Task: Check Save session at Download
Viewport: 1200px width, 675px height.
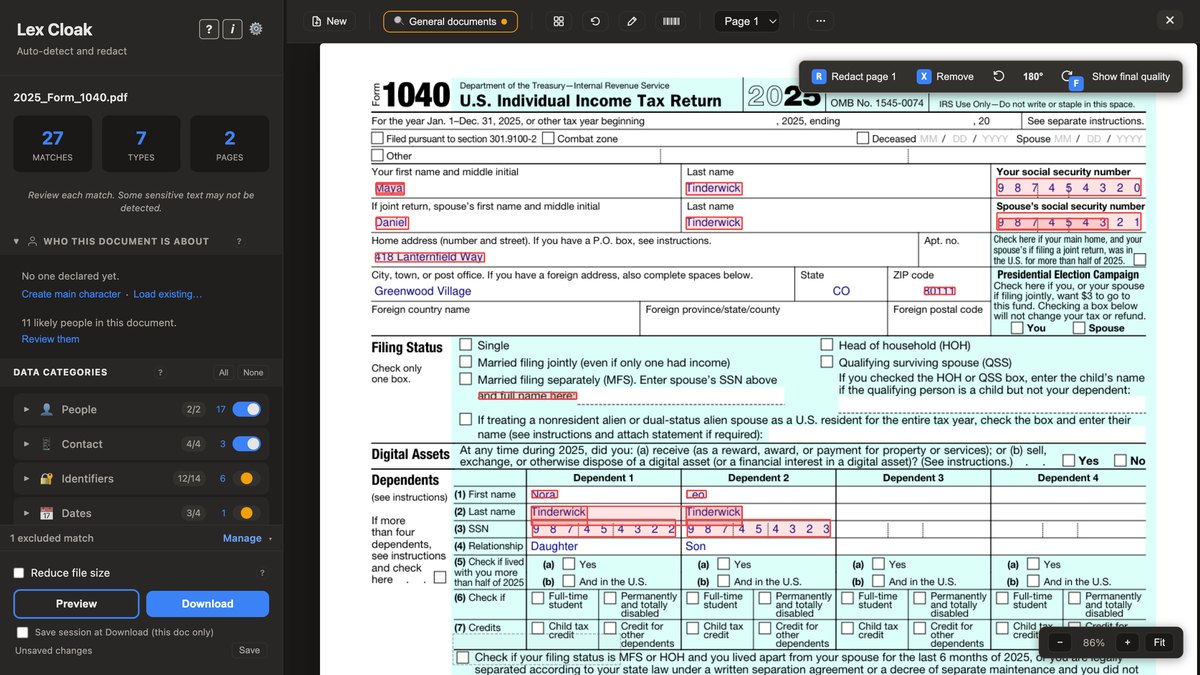Action: pos(23,632)
